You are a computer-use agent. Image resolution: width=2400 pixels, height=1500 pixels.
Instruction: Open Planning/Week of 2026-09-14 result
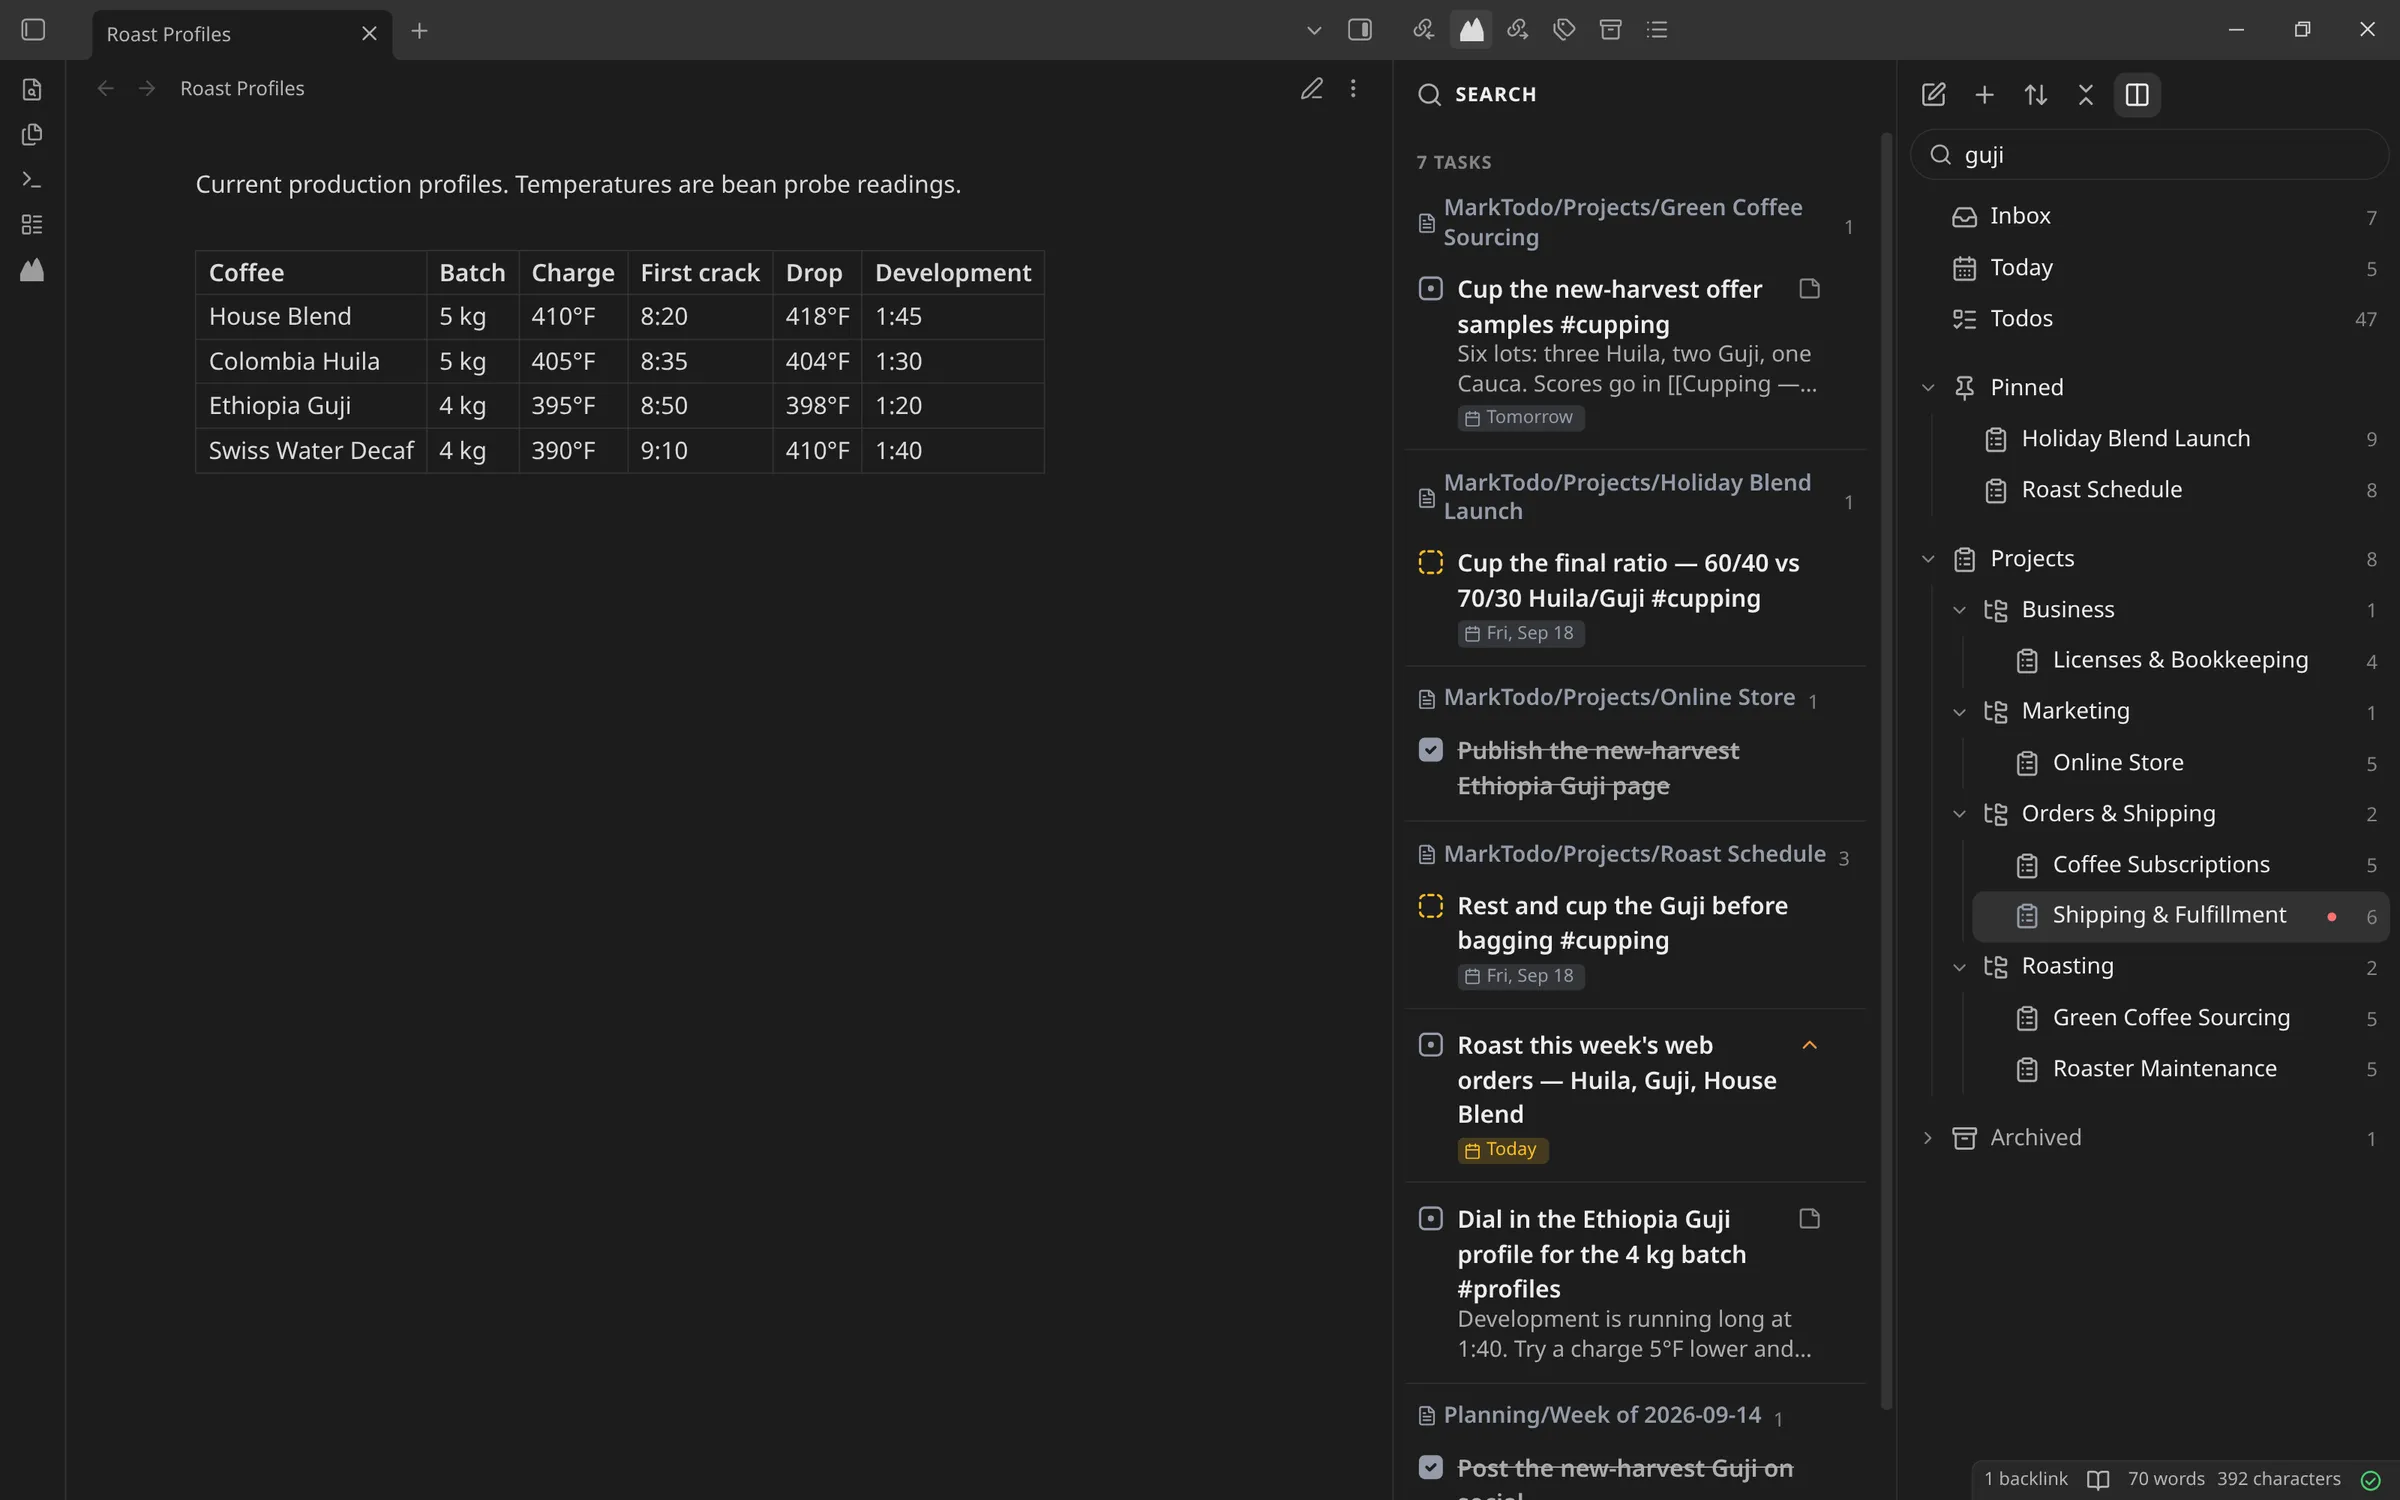1602,1415
